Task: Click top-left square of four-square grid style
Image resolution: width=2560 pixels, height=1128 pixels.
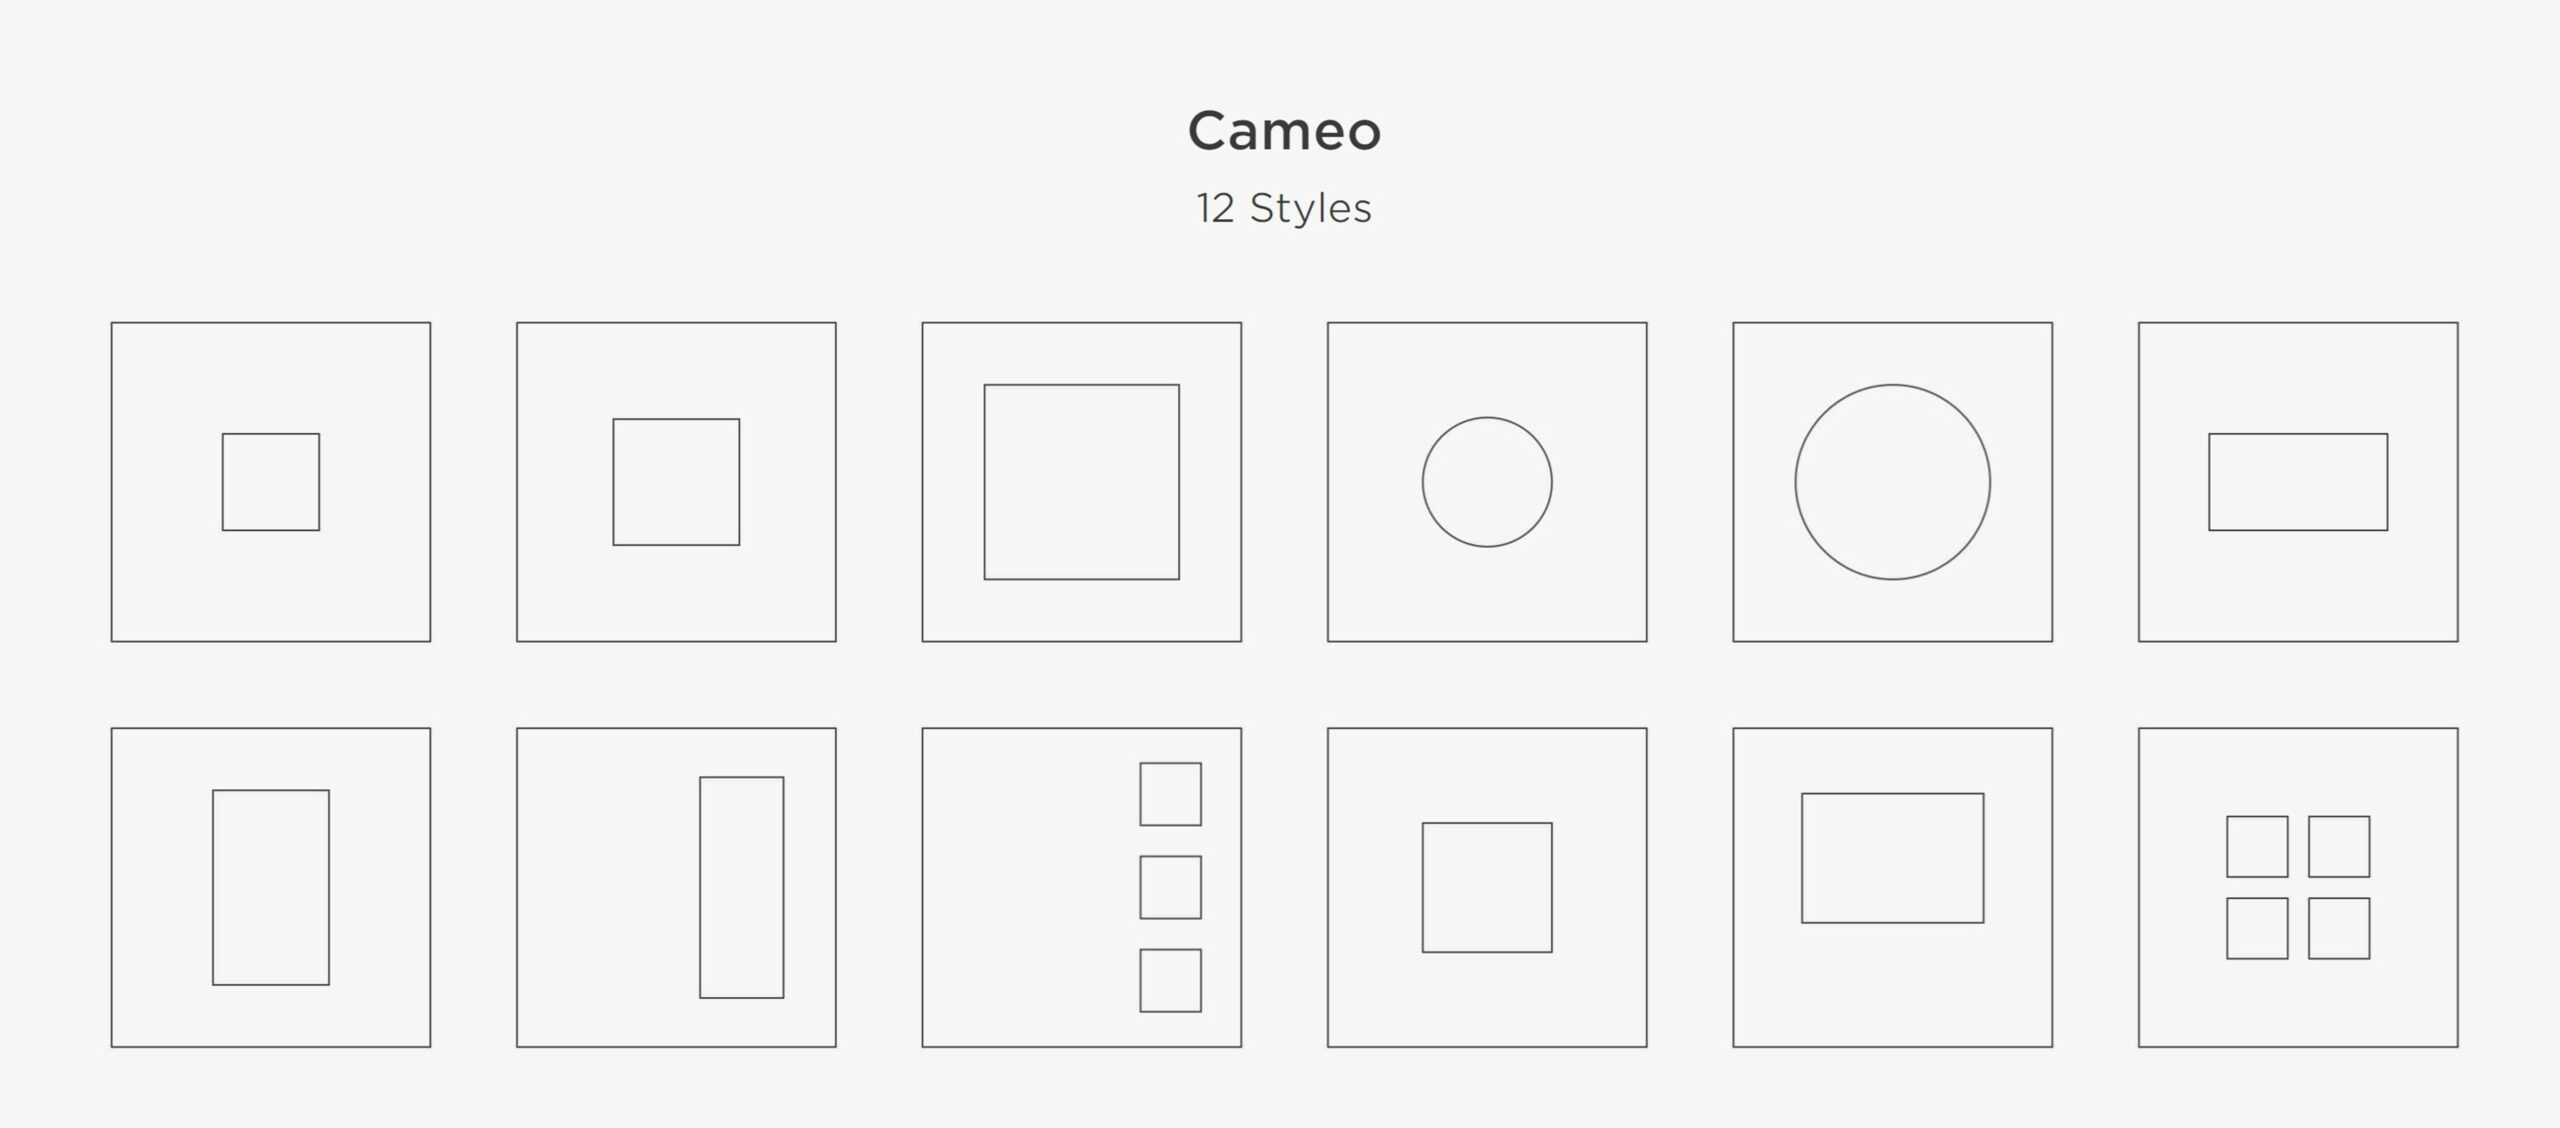Action: pos(2256,846)
